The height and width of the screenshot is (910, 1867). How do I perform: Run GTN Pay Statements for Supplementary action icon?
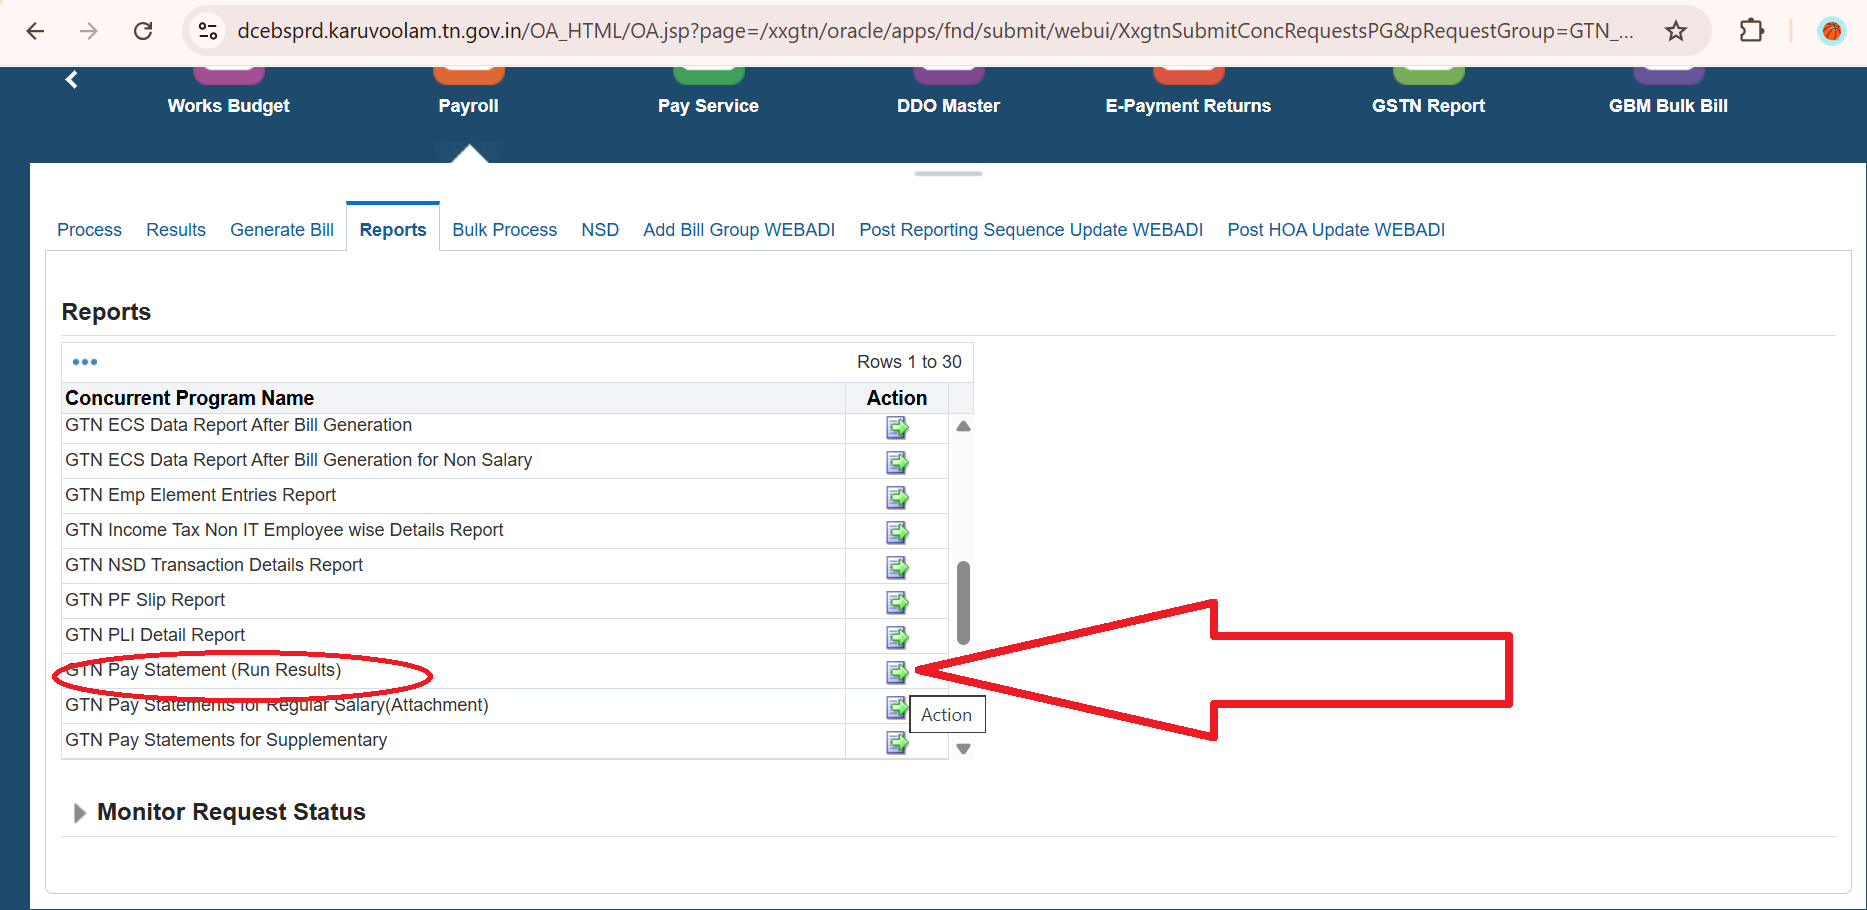pos(897,743)
